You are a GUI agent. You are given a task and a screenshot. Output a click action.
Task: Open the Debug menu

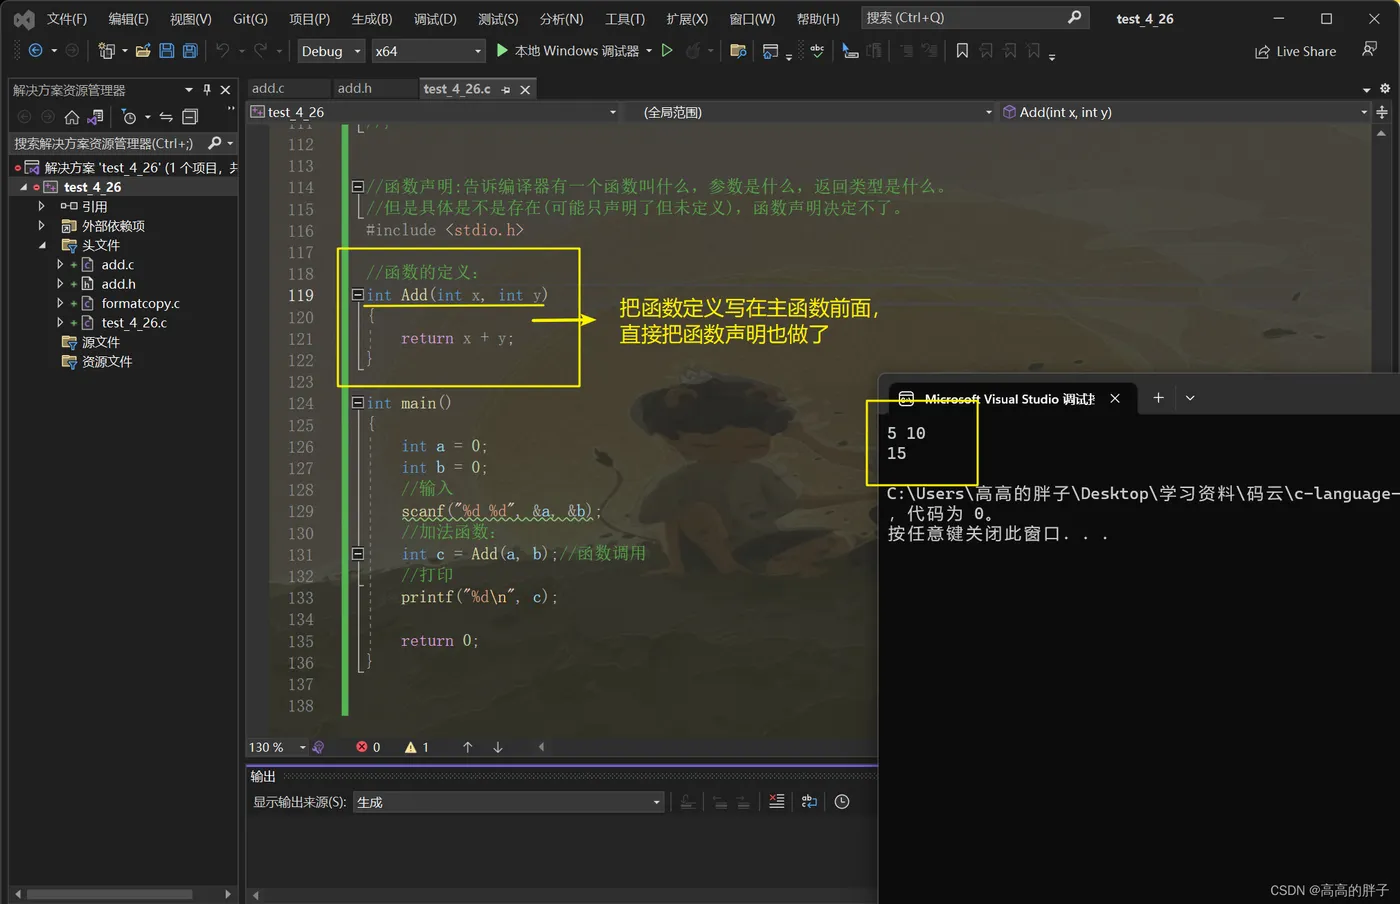[435, 19]
